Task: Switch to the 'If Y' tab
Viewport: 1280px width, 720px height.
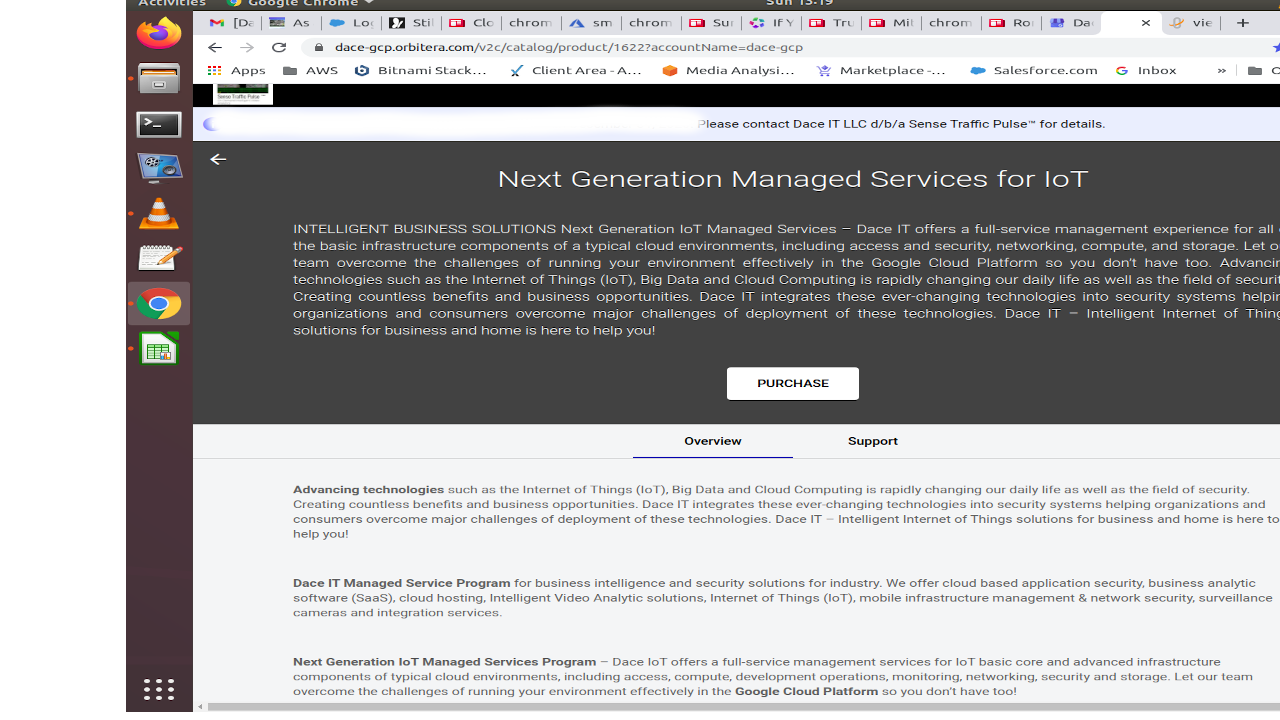Action: coord(770,23)
